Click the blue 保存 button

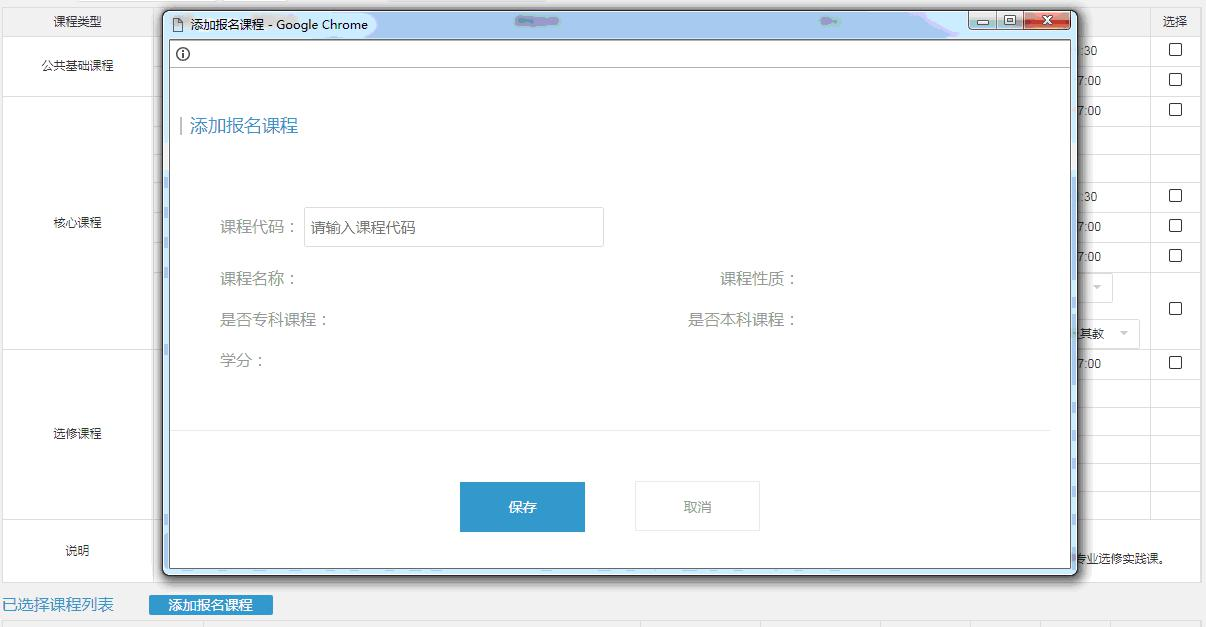522,507
